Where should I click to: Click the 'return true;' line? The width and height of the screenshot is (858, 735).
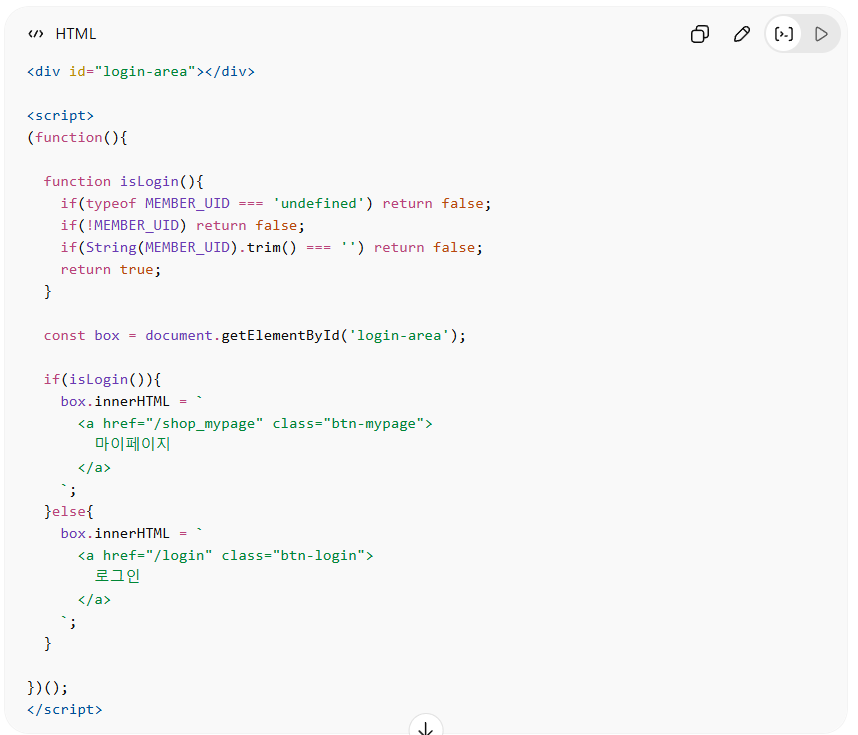pos(111,269)
